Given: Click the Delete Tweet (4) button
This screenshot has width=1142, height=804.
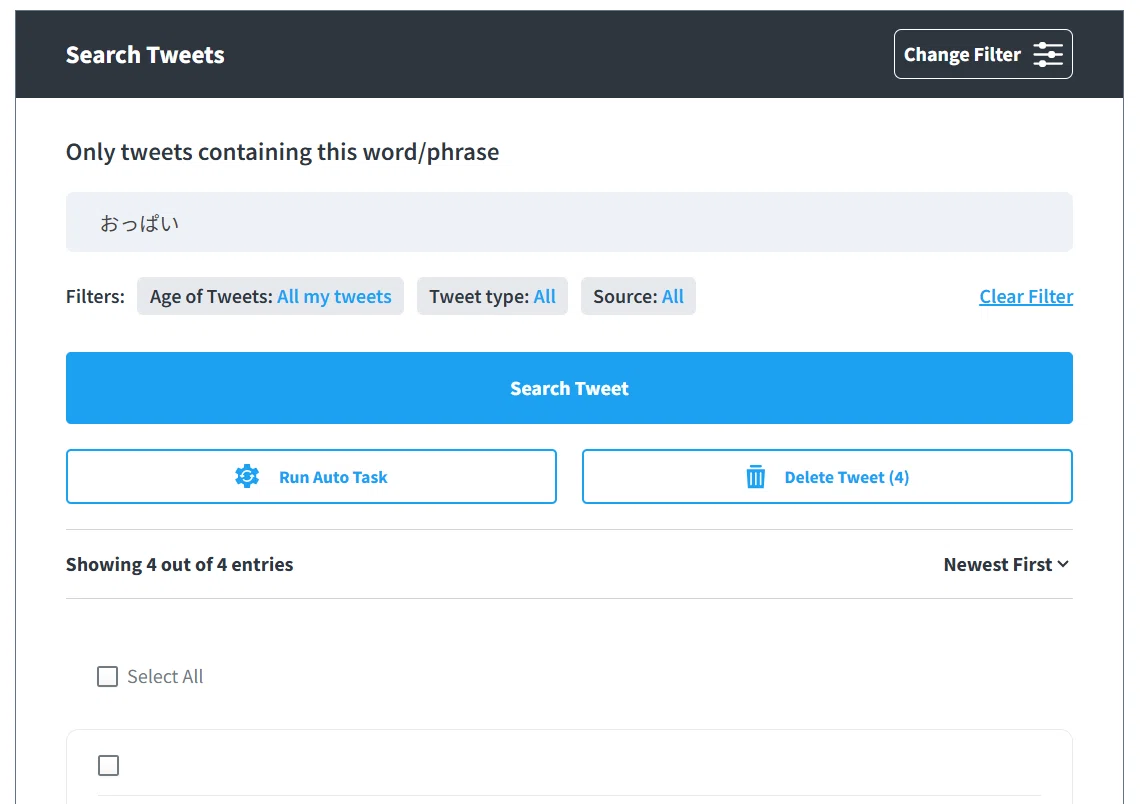Looking at the screenshot, I should [x=827, y=476].
